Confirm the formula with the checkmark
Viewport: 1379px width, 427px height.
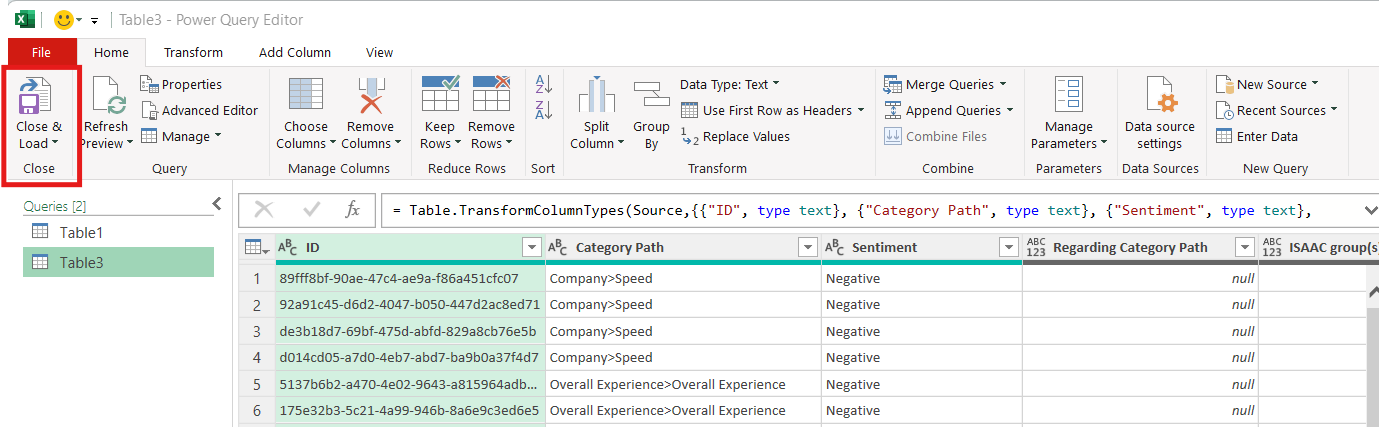tap(311, 209)
